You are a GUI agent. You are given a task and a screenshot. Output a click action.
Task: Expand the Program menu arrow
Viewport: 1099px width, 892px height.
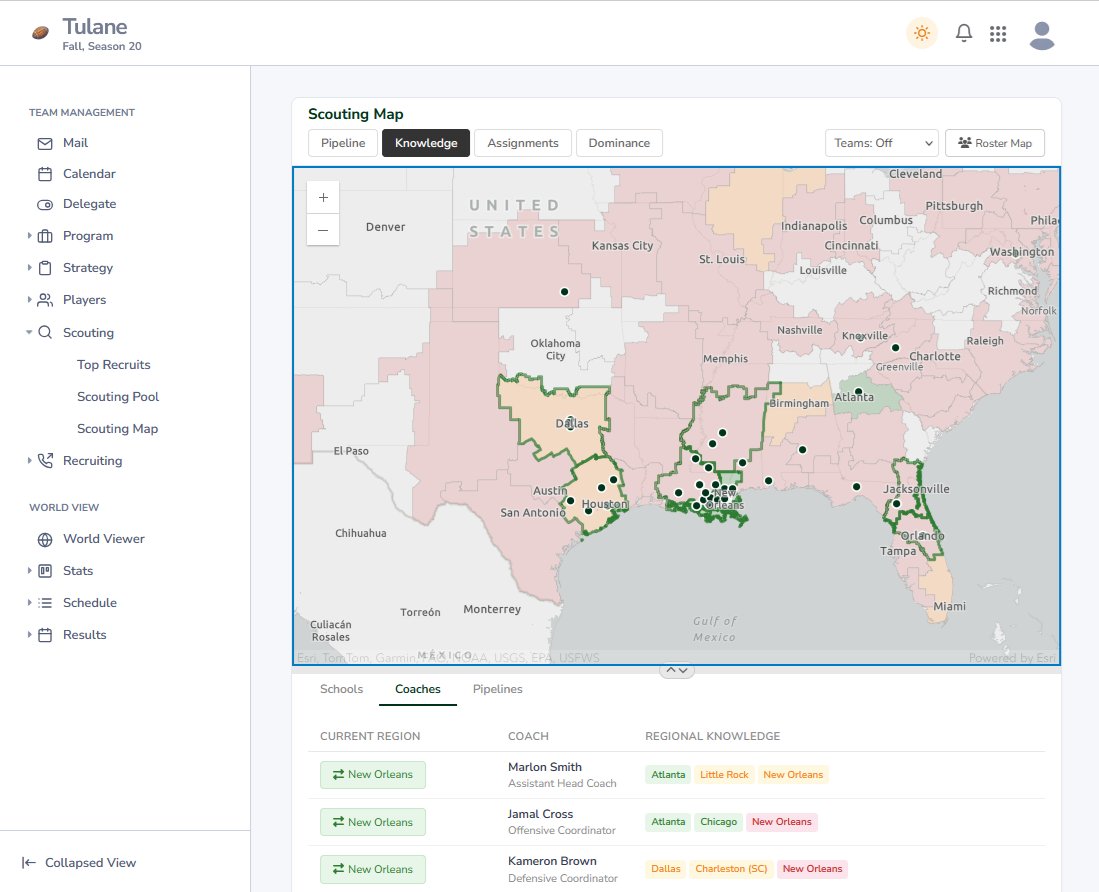click(29, 235)
